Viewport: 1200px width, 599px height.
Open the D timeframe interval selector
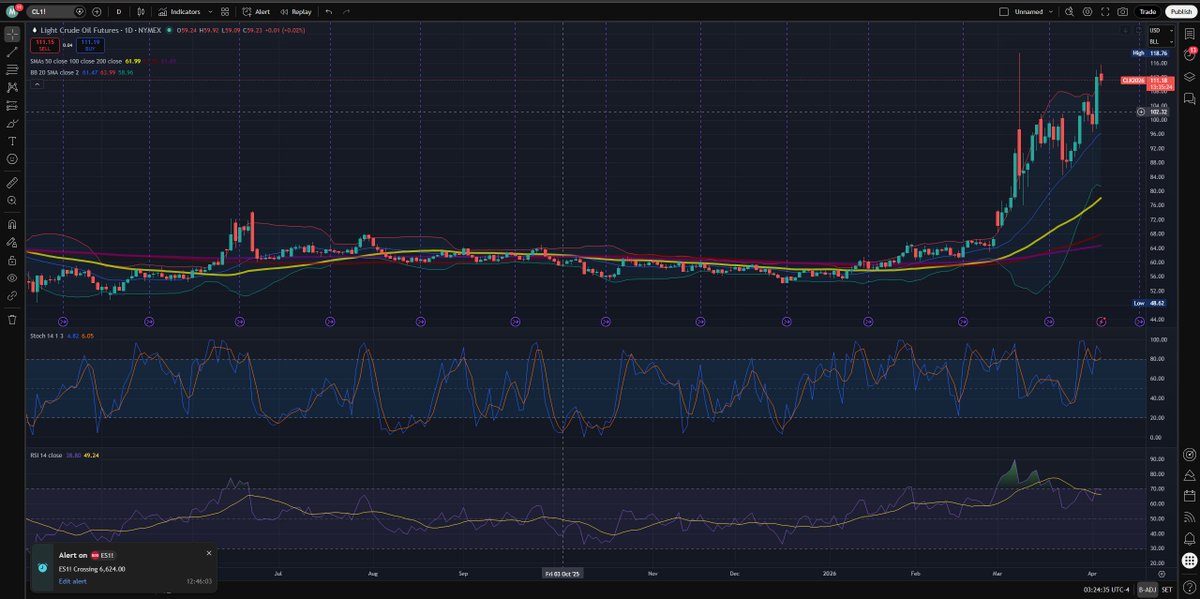tap(118, 12)
